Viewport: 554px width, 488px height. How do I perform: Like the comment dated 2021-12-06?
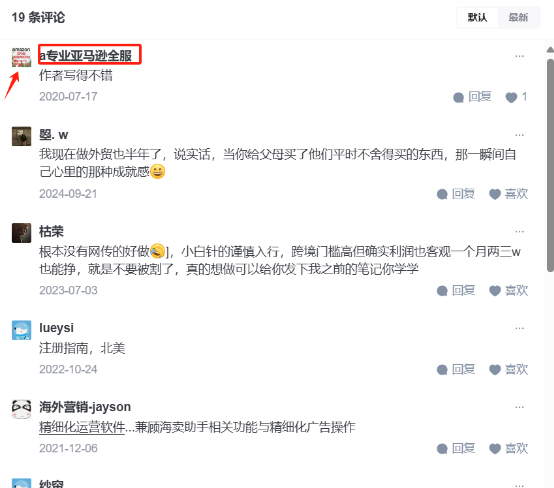pyautogui.click(x=508, y=448)
